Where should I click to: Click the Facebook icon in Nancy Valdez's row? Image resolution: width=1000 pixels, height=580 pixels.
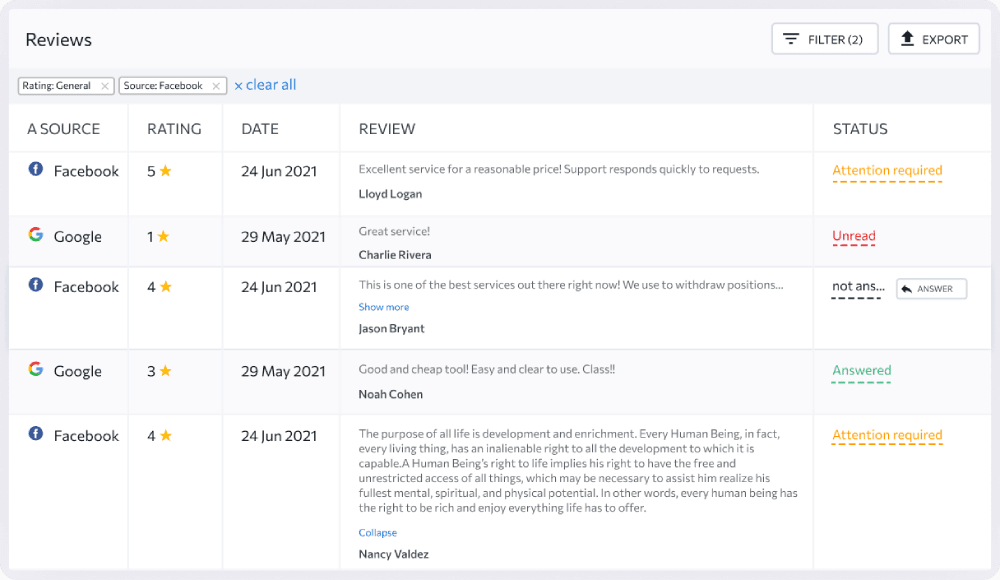click(36, 434)
